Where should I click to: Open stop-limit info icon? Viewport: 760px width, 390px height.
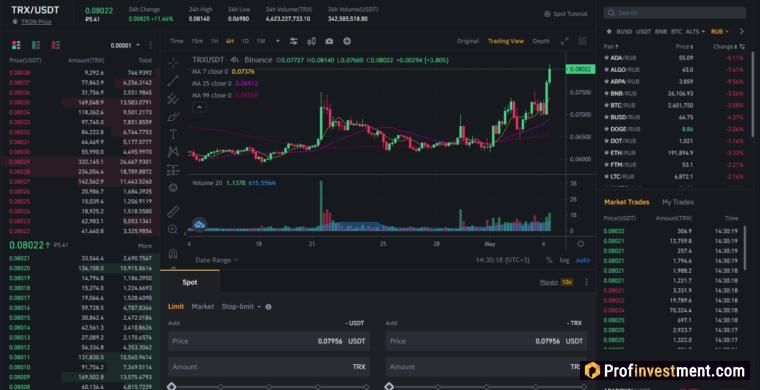269,307
